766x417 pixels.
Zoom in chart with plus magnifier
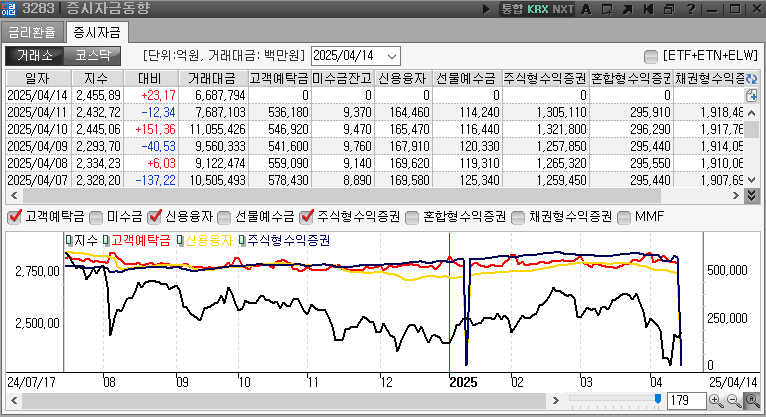(x=716, y=401)
